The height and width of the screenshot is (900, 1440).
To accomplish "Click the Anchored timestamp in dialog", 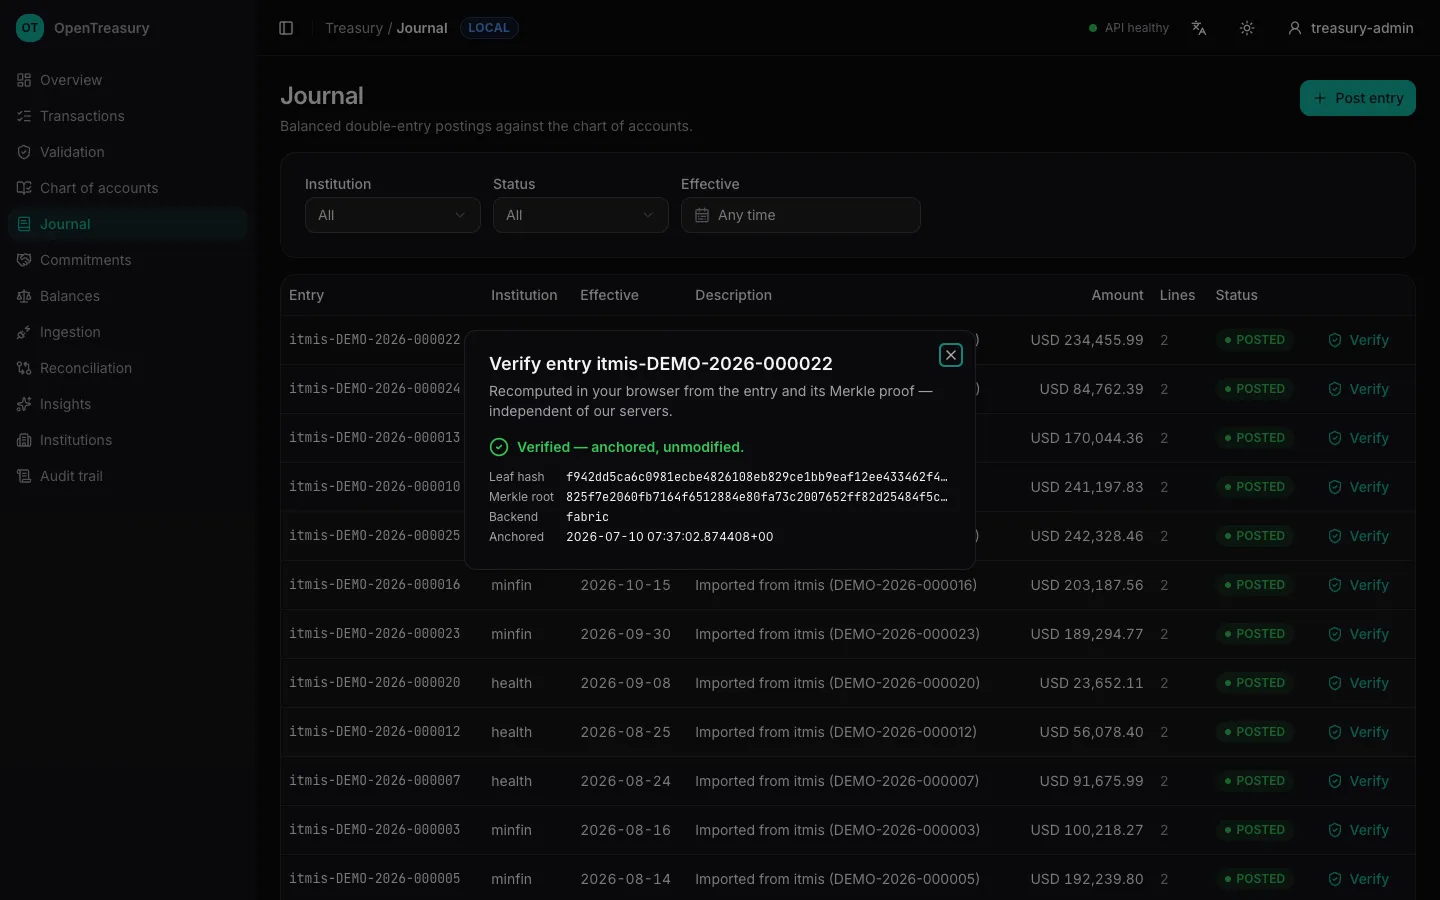I will 669,537.
